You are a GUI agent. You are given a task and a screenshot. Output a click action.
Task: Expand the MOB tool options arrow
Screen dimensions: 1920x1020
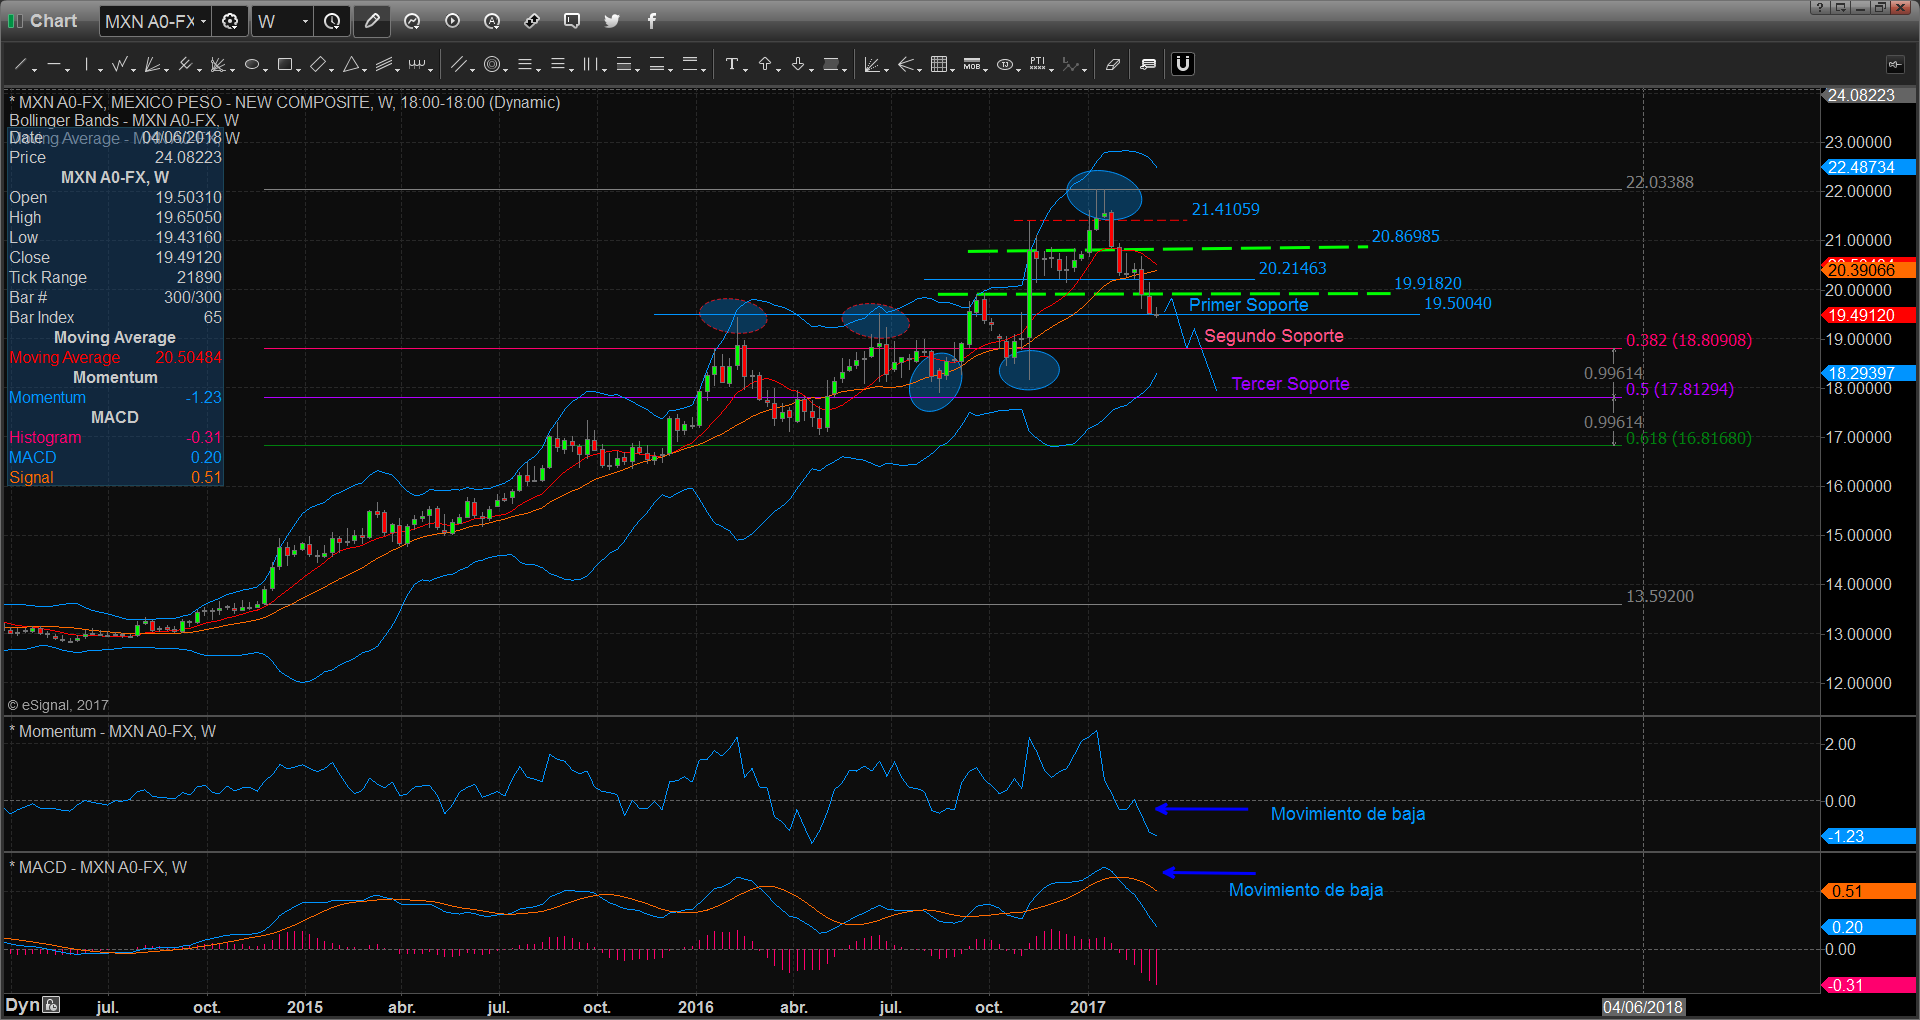click(x=986, y=69)
